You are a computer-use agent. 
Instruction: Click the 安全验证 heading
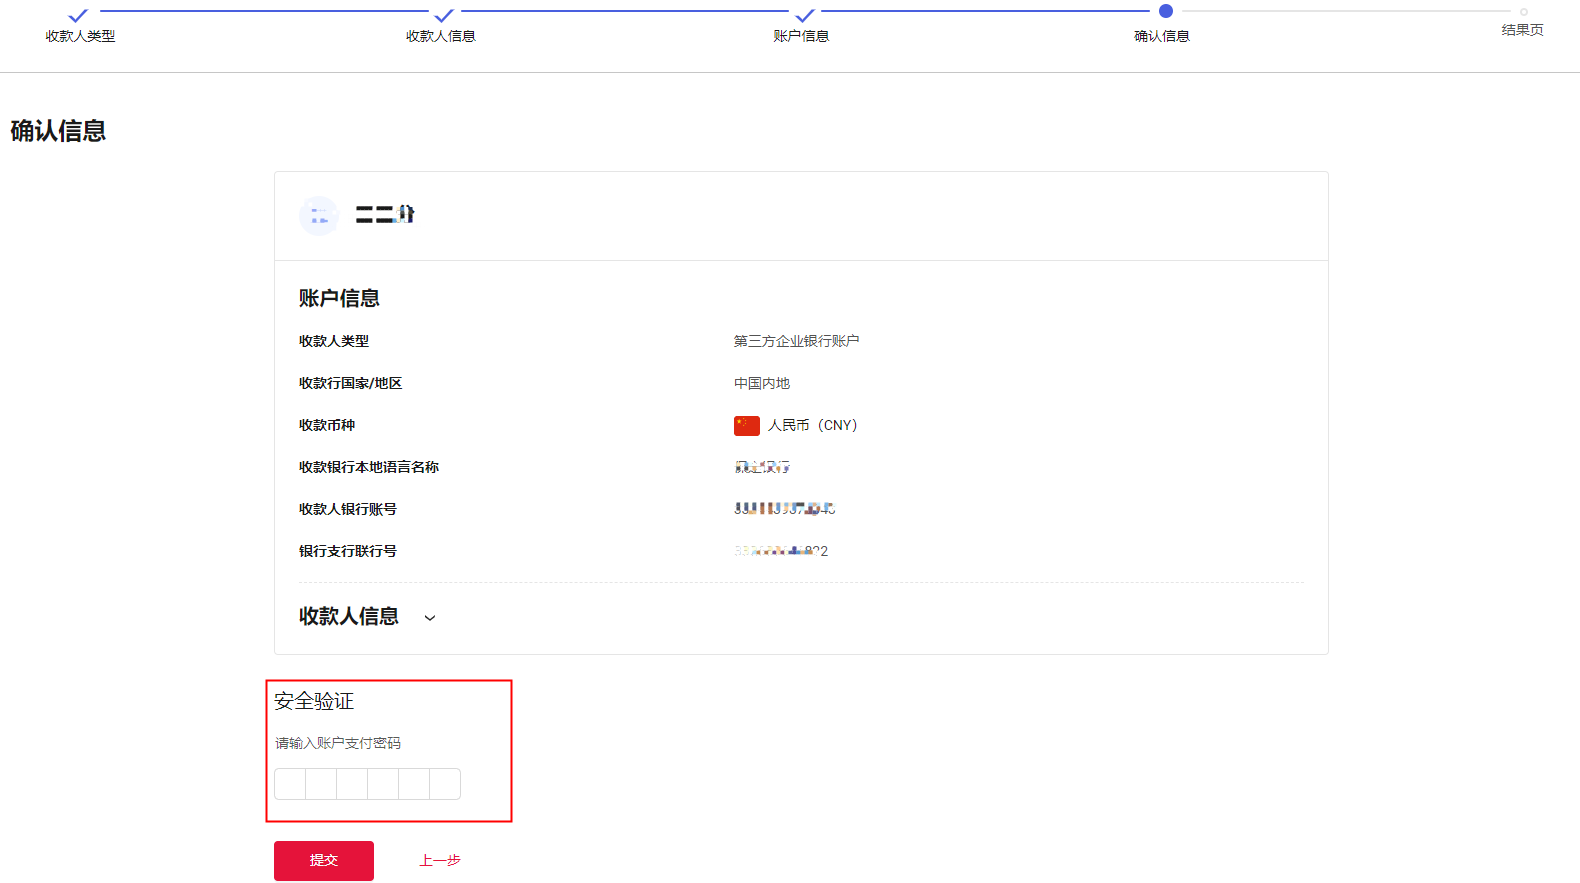(x=314, y=702)
